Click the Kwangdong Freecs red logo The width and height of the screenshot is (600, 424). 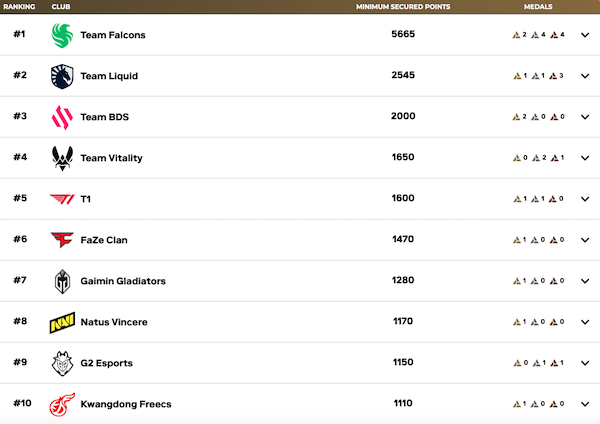click(62, 404)
